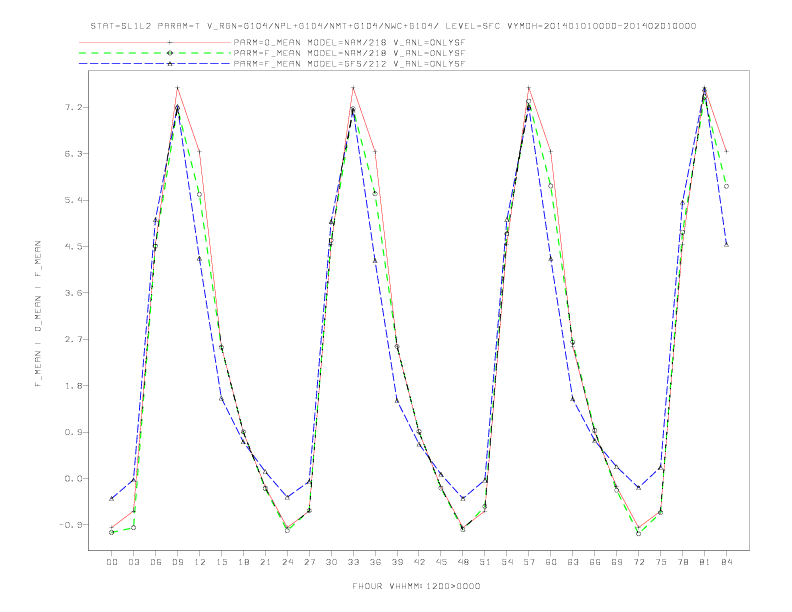The image size is (792, 612).
Task: Click the x-axis hour label 03
Action: 133,562
